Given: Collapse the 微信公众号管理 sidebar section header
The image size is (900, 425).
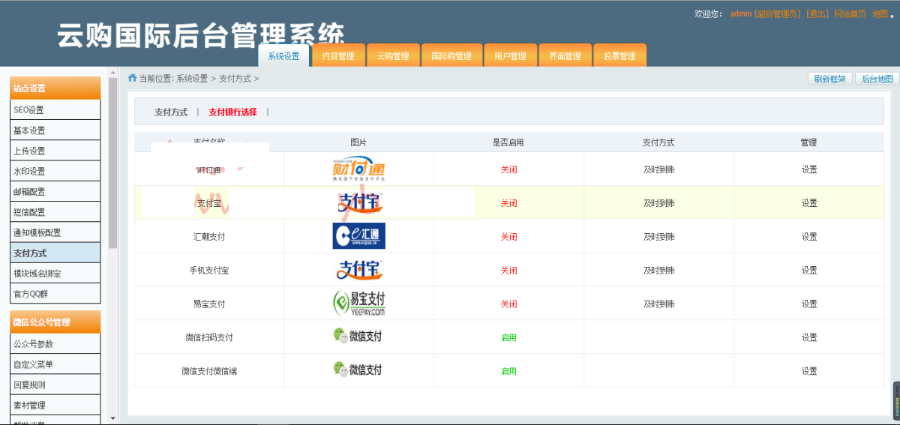Looking at the screenshot, I should click(55, 322).
